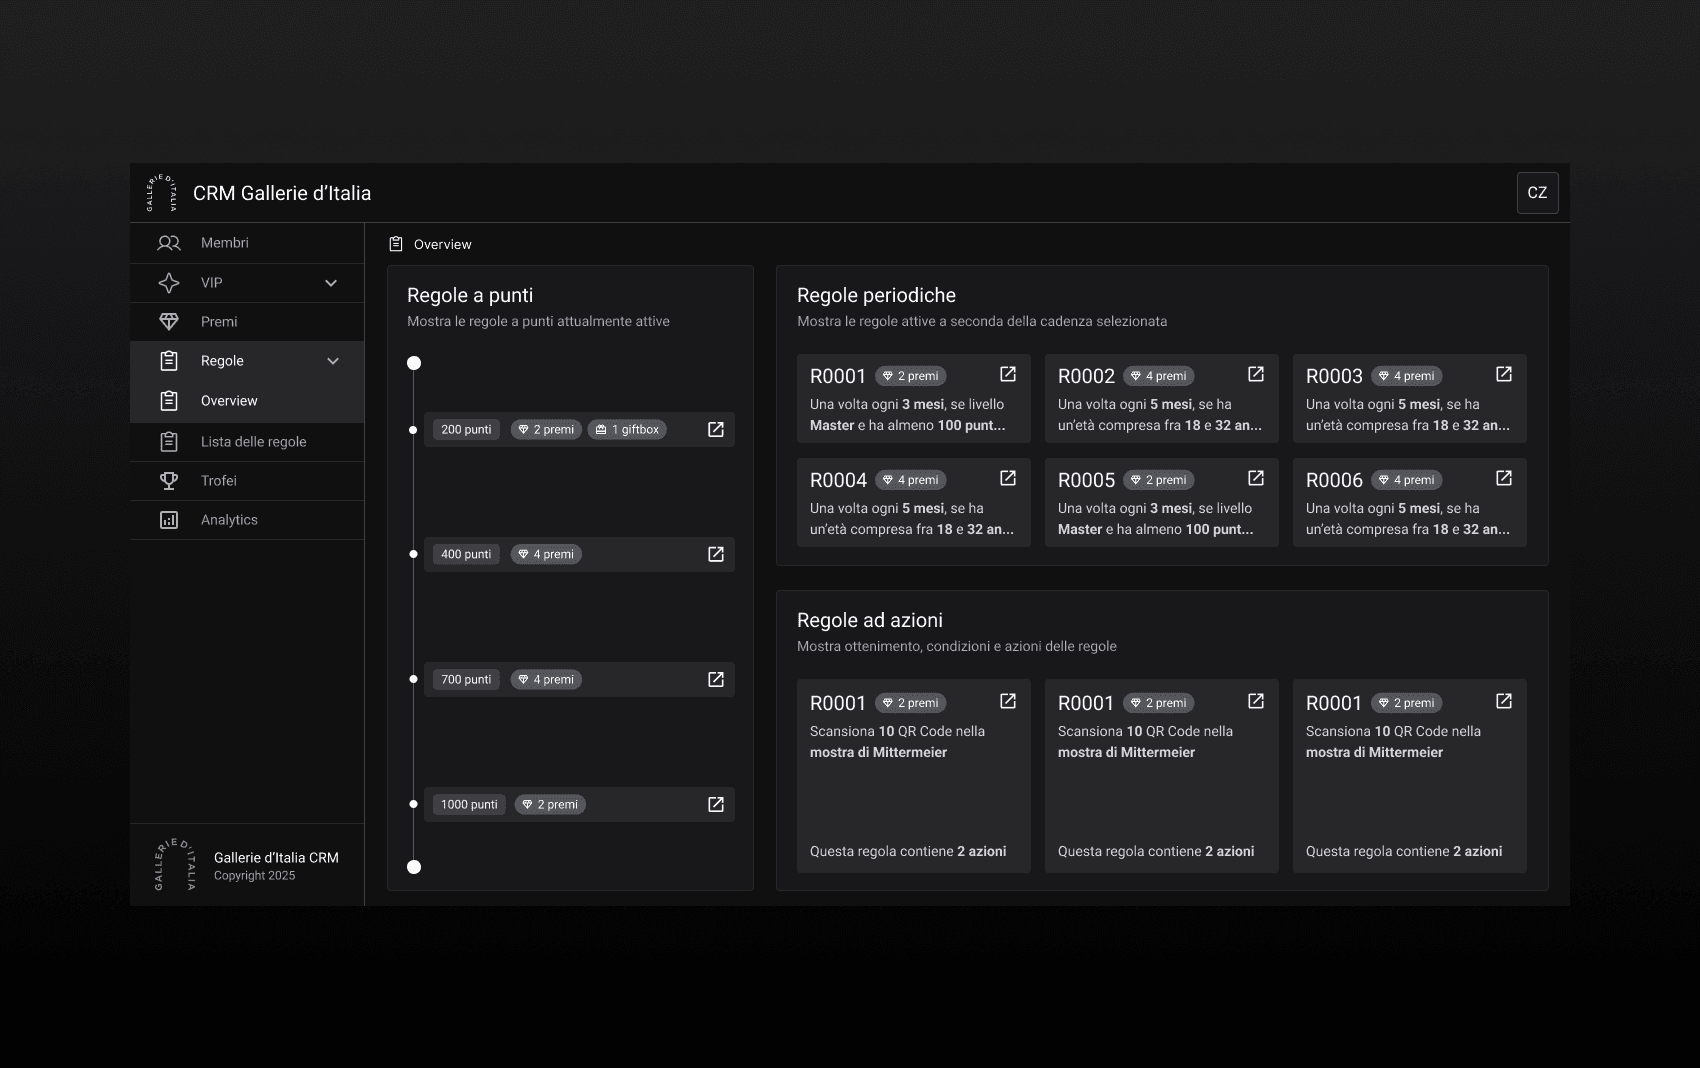1700x1068 pixels.
Task: Click the Regole clipboard icon in sidebar
Action: (x=169, y=361)
